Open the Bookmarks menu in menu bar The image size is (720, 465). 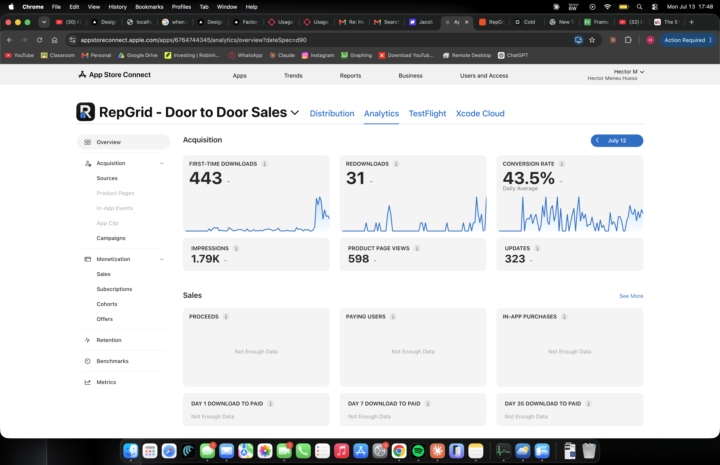coord(149,7)
